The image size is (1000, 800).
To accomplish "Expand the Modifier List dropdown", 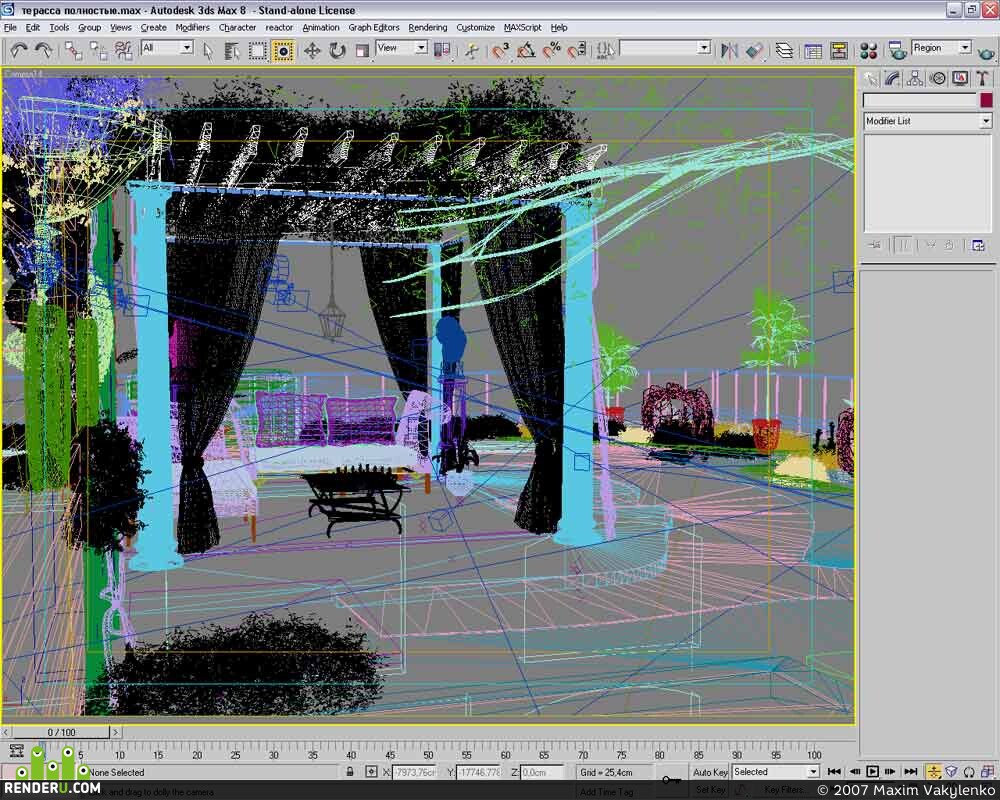I will coord(928,121).
